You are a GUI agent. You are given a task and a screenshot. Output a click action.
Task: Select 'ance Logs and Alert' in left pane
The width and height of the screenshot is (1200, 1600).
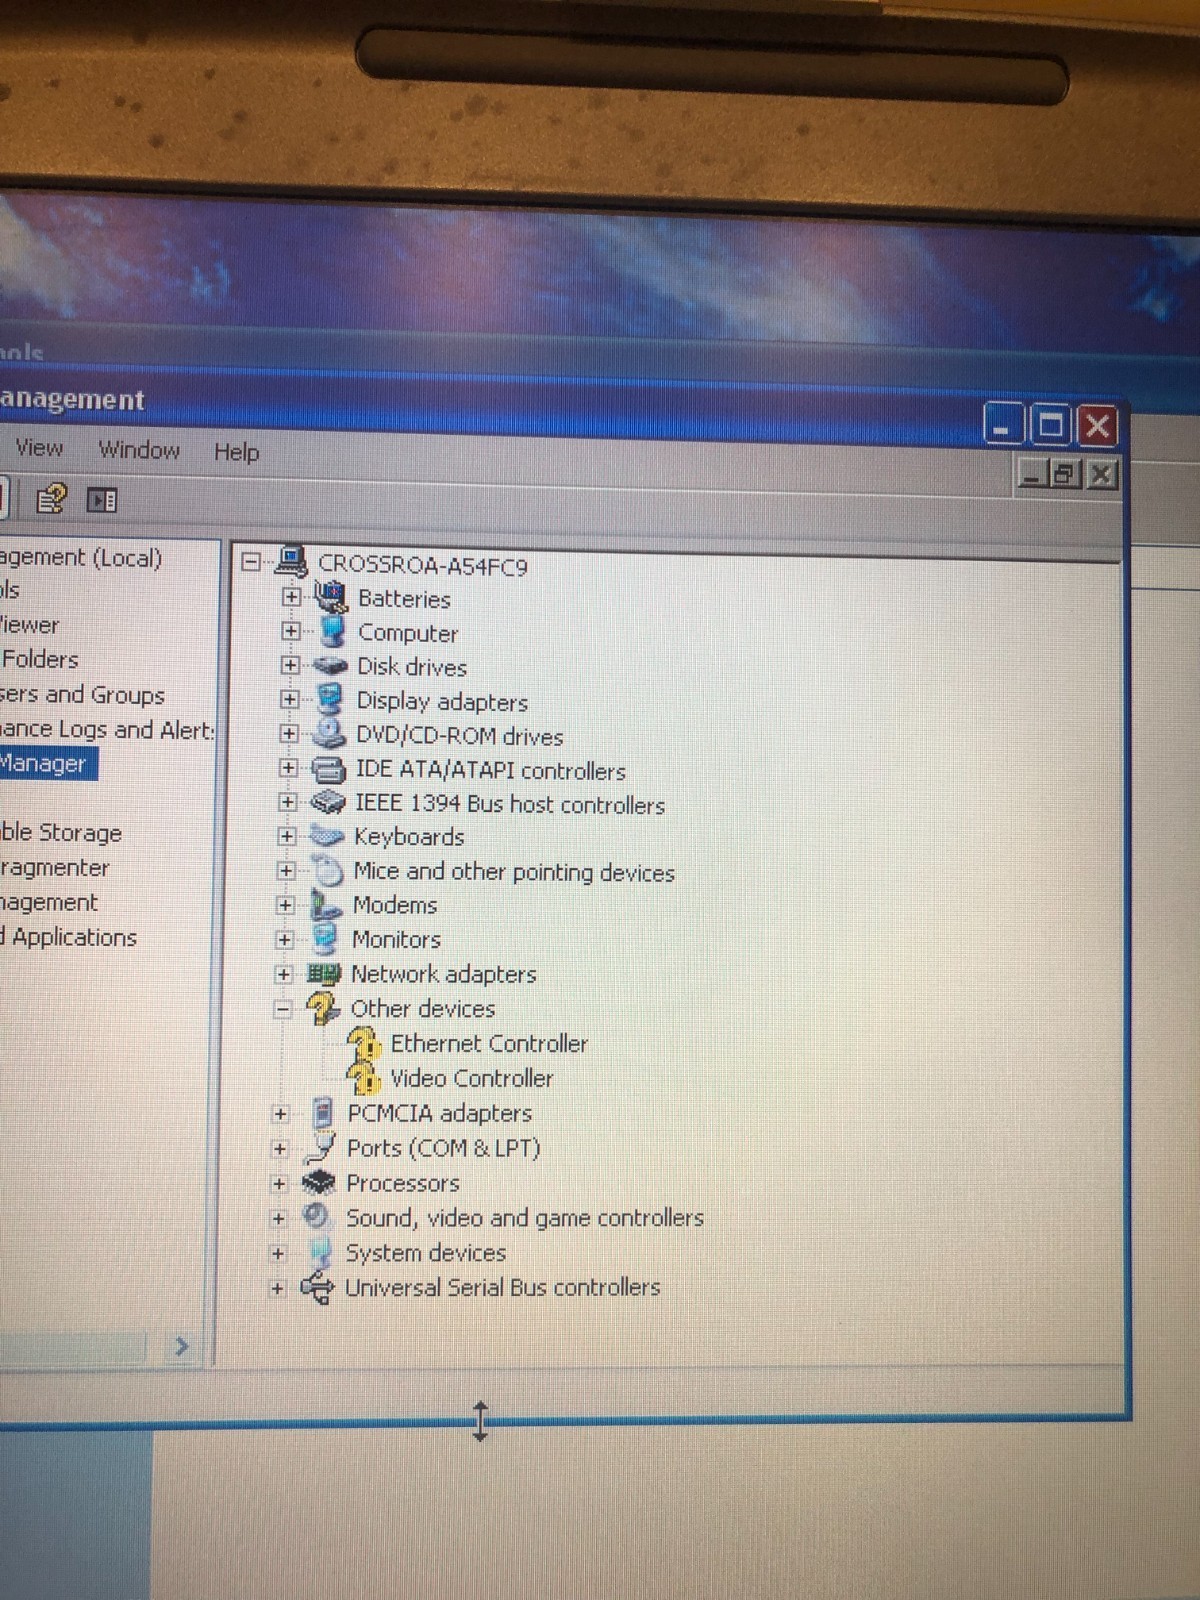pyautogui.click(x=107, y=729)
